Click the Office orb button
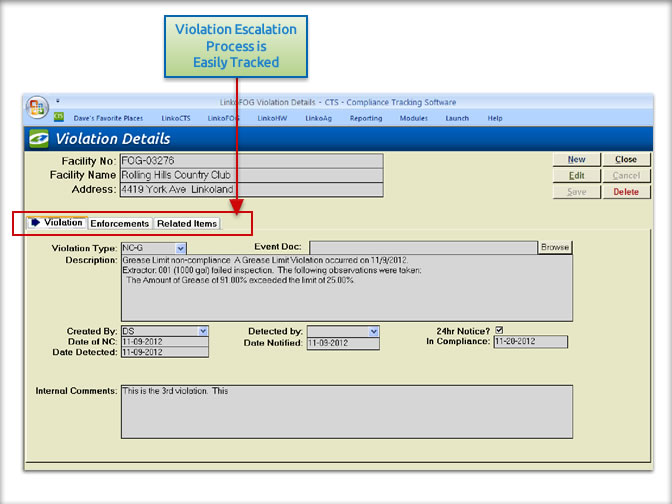 coord(37,107)
